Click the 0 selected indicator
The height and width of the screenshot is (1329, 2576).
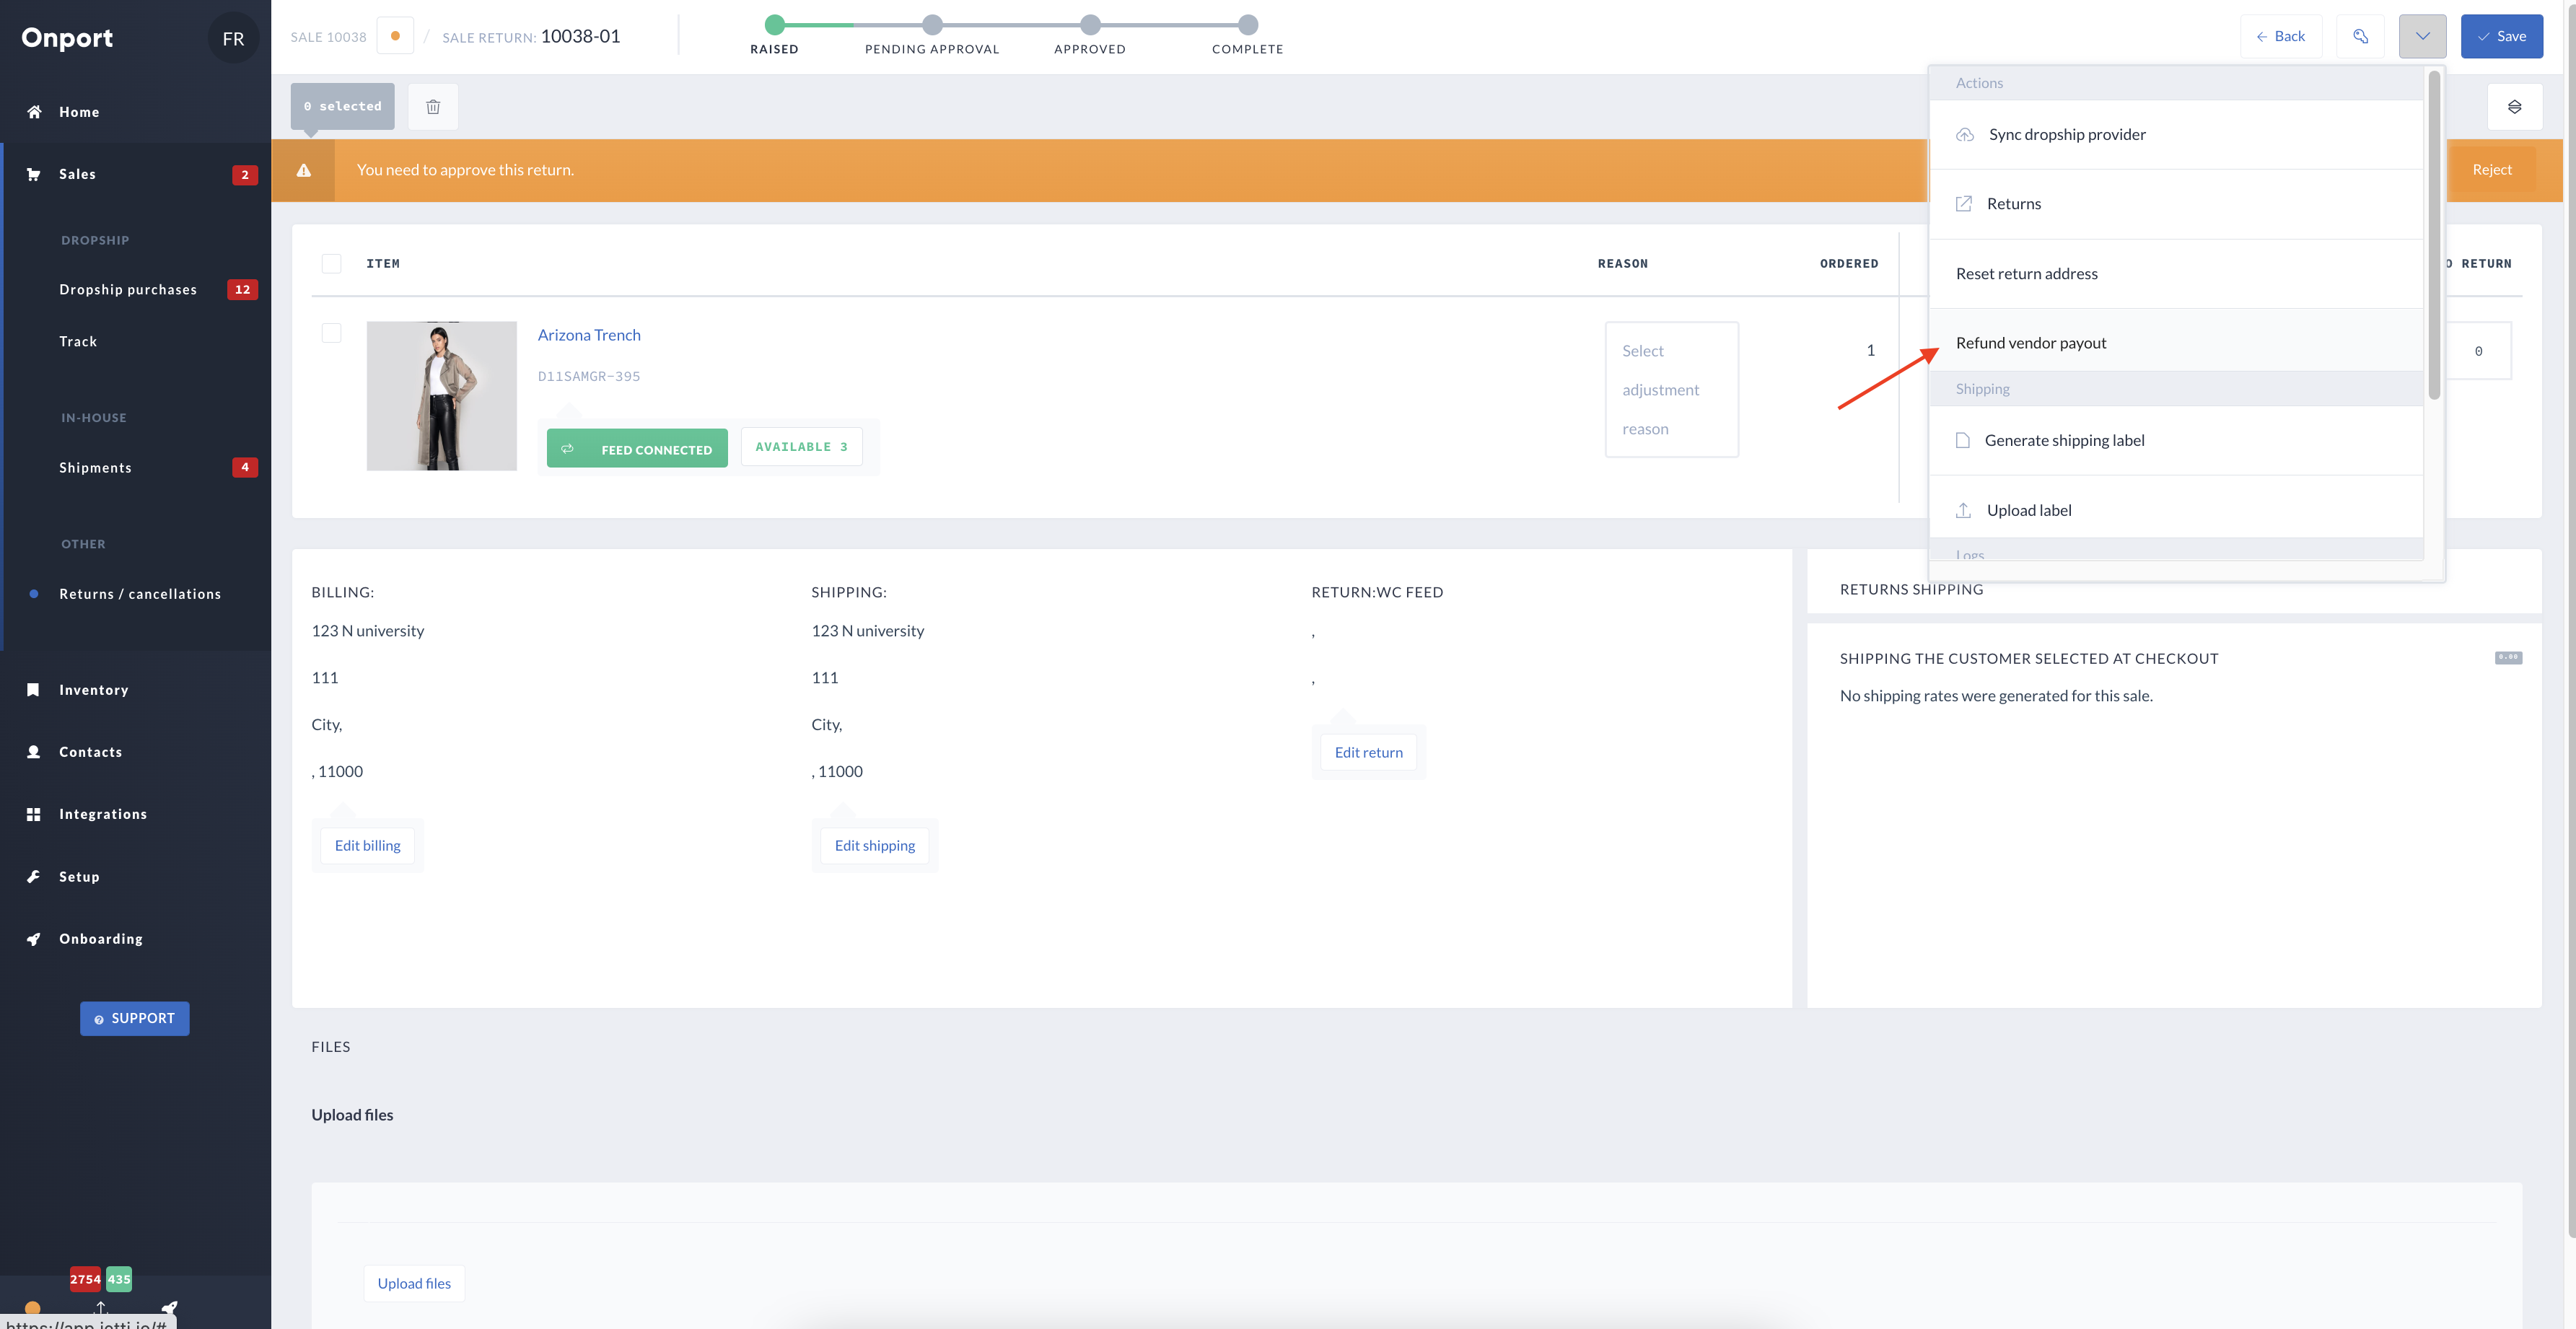(342, 106)
